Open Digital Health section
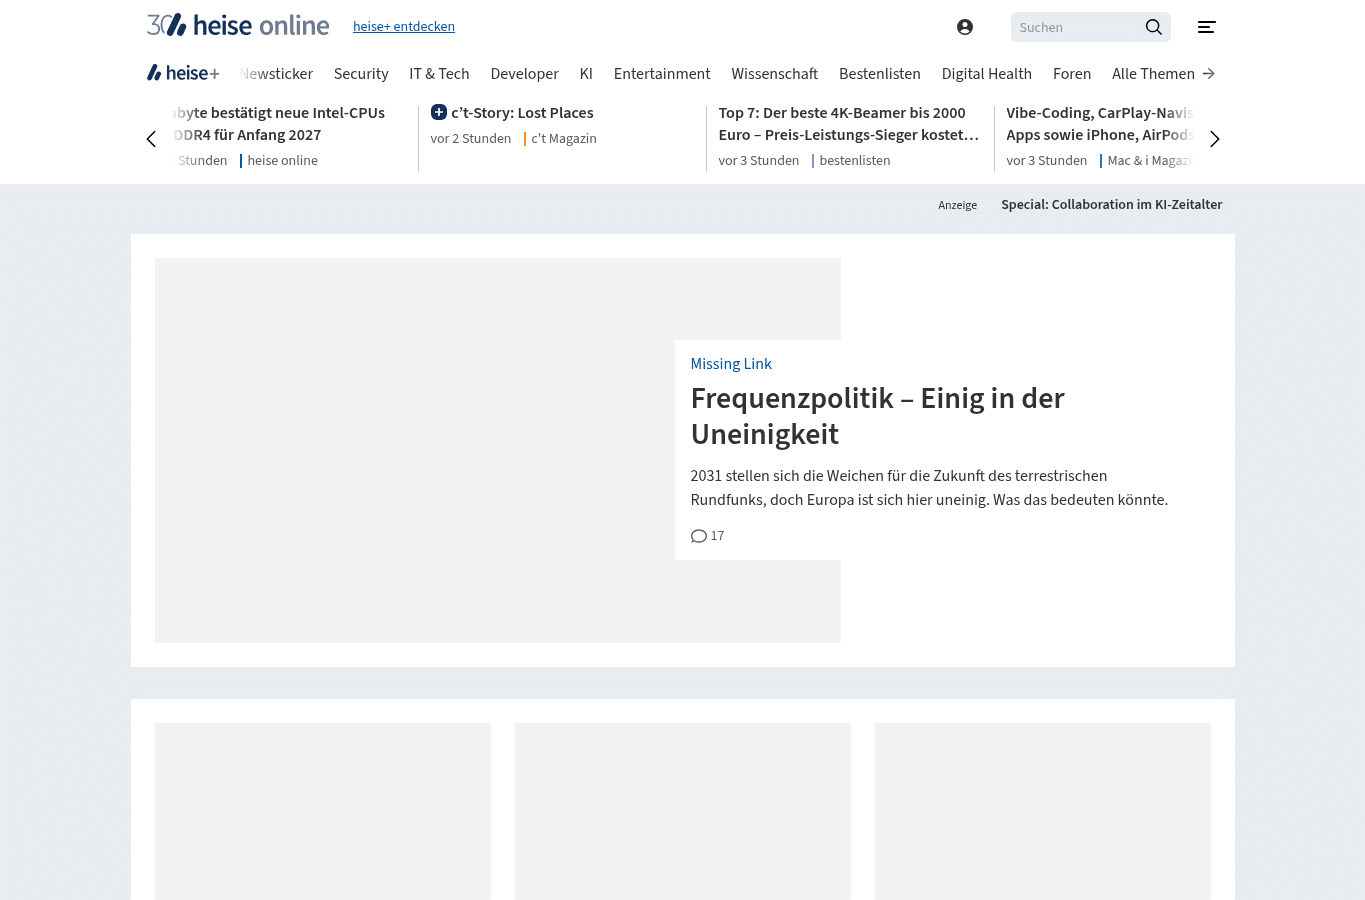1365x900 pixels. tap(987, 74)
